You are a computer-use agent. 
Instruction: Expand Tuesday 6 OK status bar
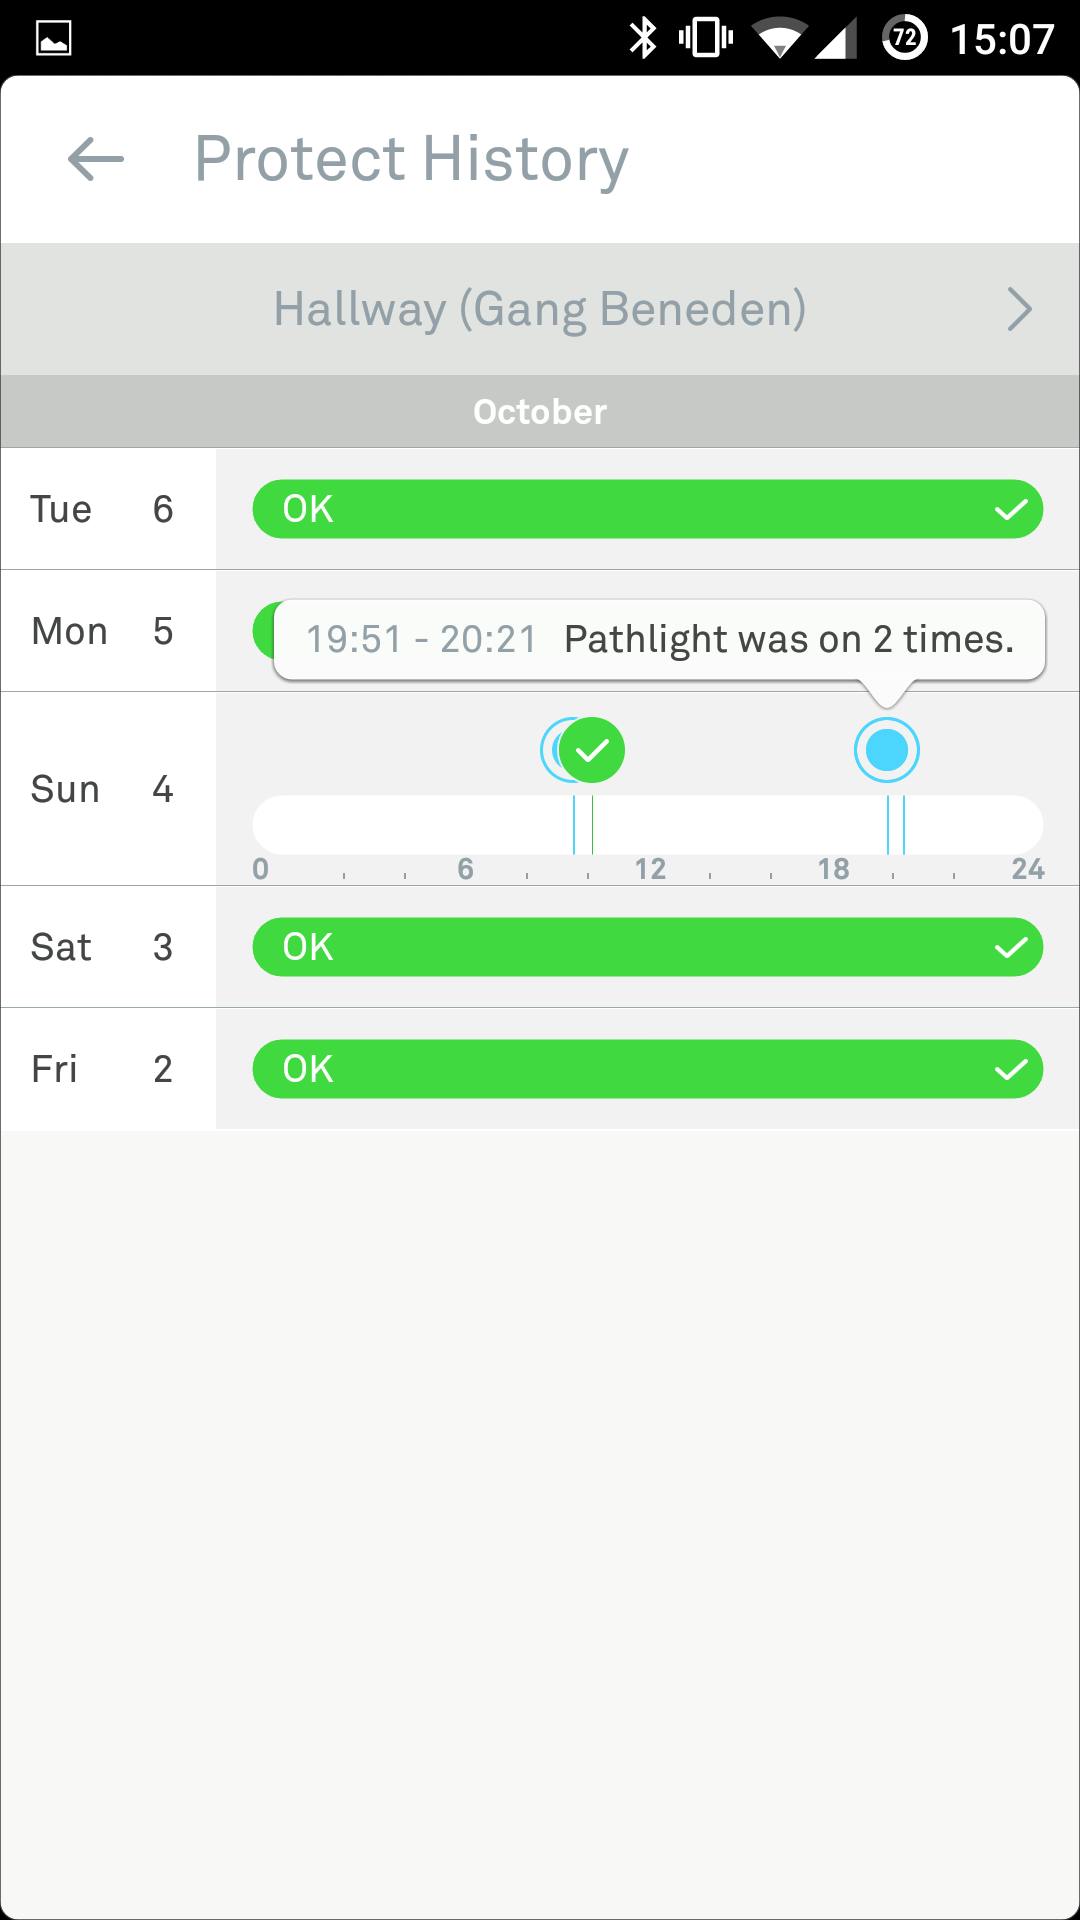[646, 509]
